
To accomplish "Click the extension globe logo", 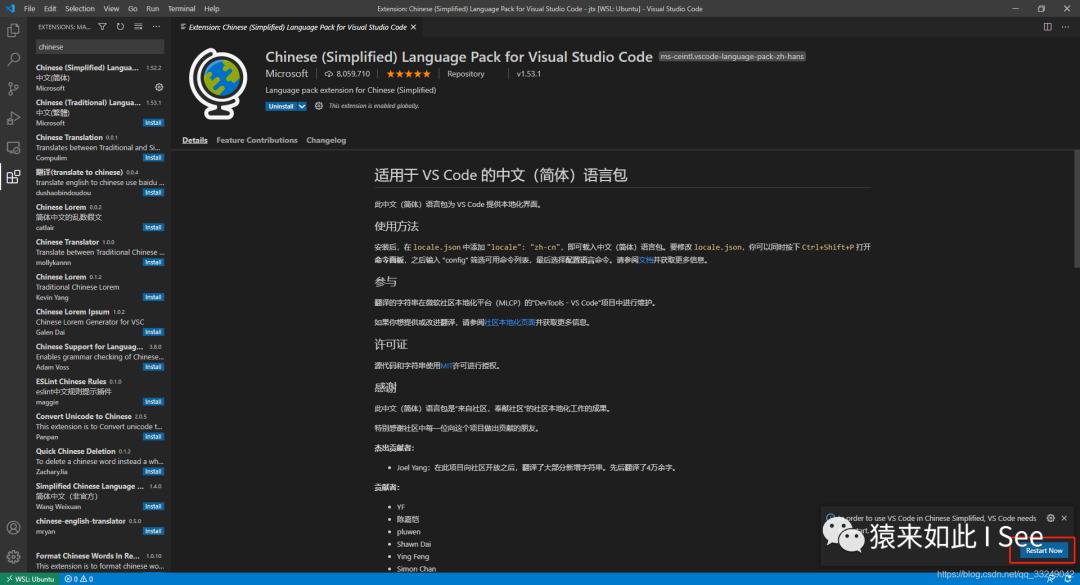I will tap(218, 83).
